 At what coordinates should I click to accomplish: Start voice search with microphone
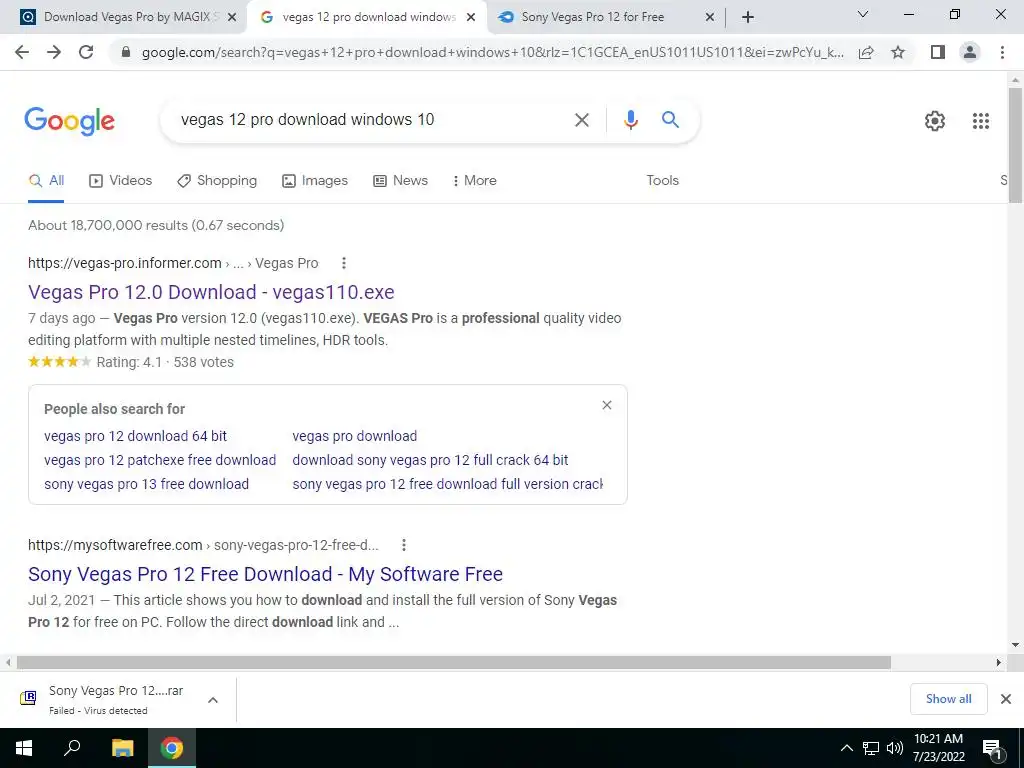pyautogui.click(x=630, y=120)
